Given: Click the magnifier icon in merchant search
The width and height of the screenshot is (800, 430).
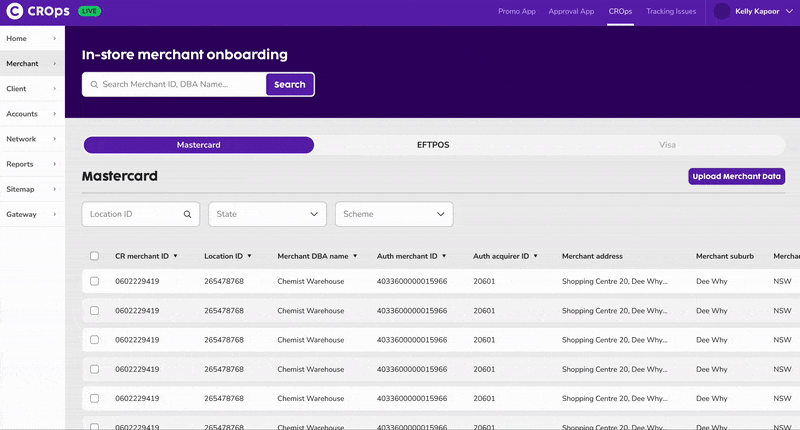Looking at the screenshot, I should pos(94,85).
